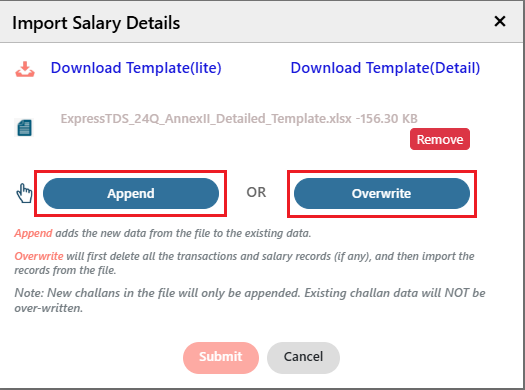The image size is (525, 390).
Task: Click the 'adds the new data' explanation sentence
Action: 183,233
